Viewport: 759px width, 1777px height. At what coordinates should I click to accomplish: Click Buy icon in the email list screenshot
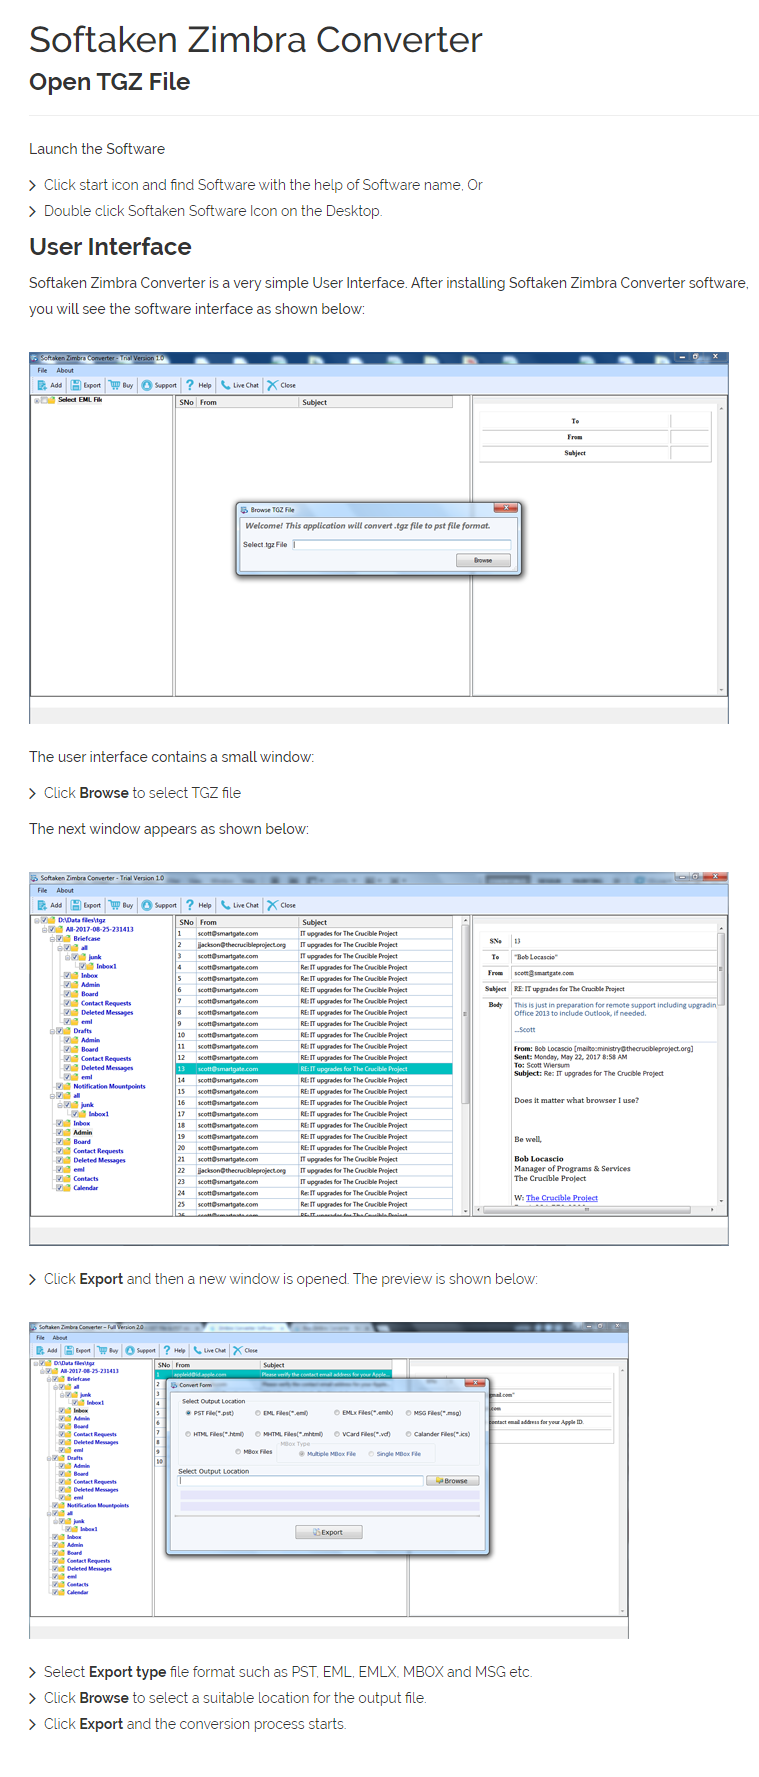[114, 905]
